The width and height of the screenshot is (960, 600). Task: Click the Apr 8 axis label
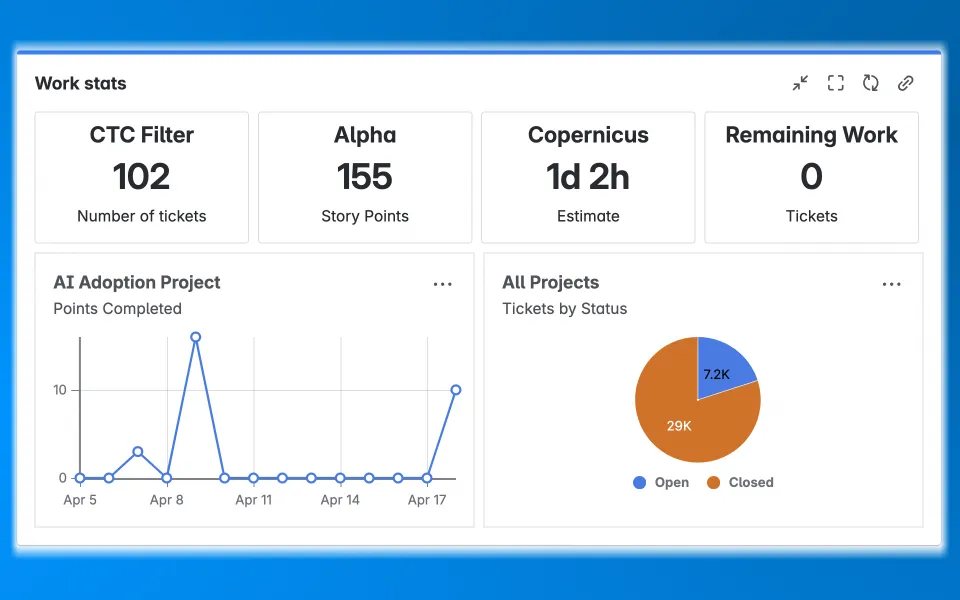coord(167,500)
